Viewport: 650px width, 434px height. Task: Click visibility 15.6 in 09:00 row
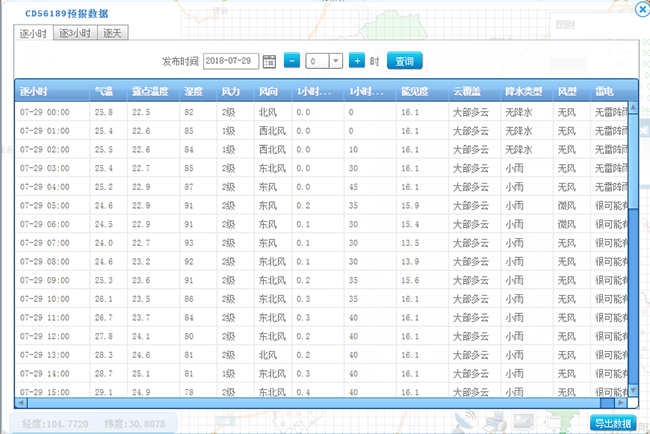pyautogui.click(x=410, y=280)
